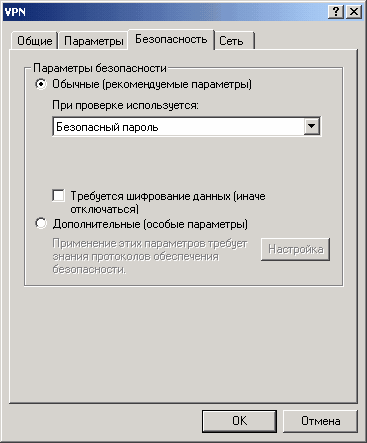Click the При проверке используется label
This screenshot has width=367, height=443.
coord(125,105)
